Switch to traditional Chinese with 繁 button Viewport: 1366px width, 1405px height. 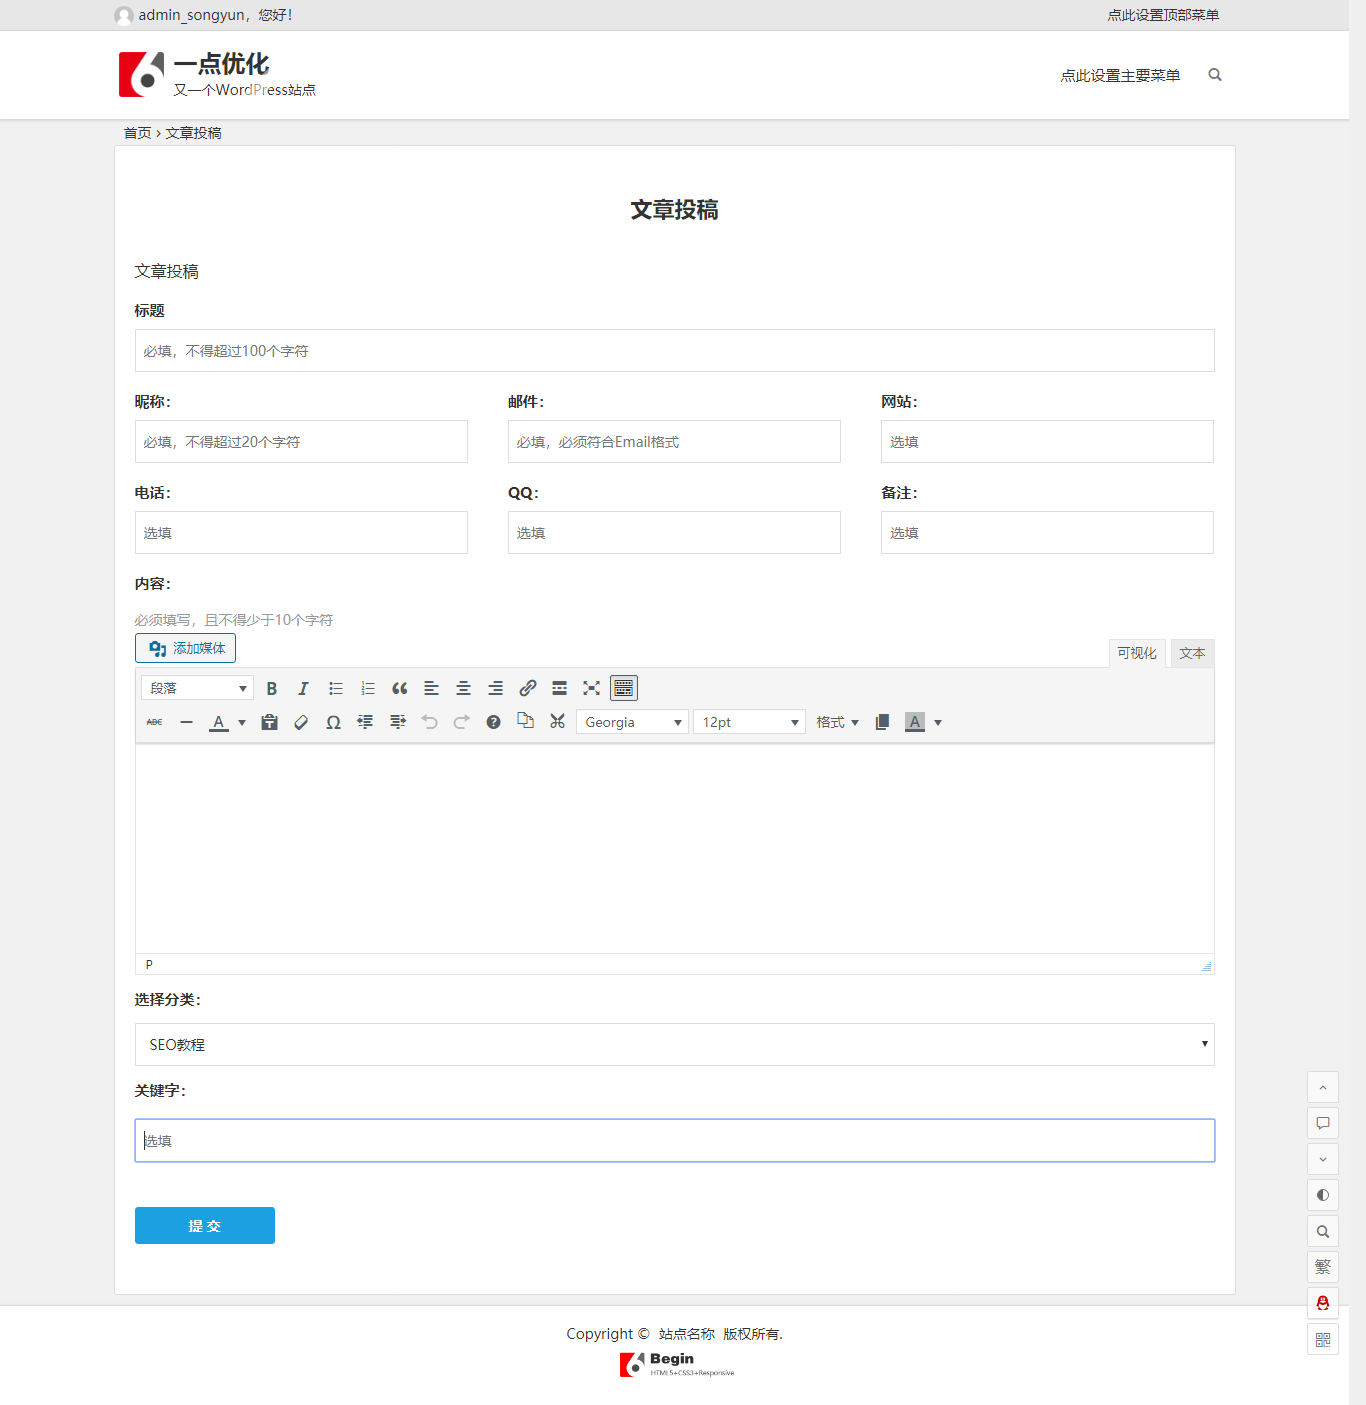point(1323,1267)
